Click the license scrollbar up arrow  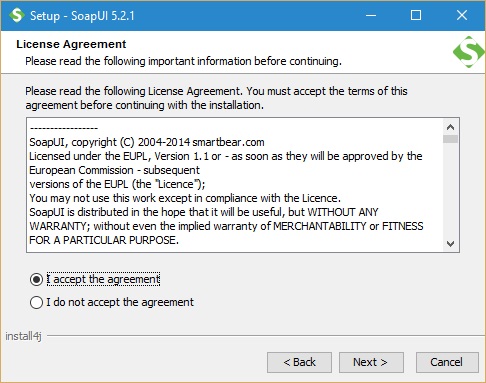[x=450, y=127]
